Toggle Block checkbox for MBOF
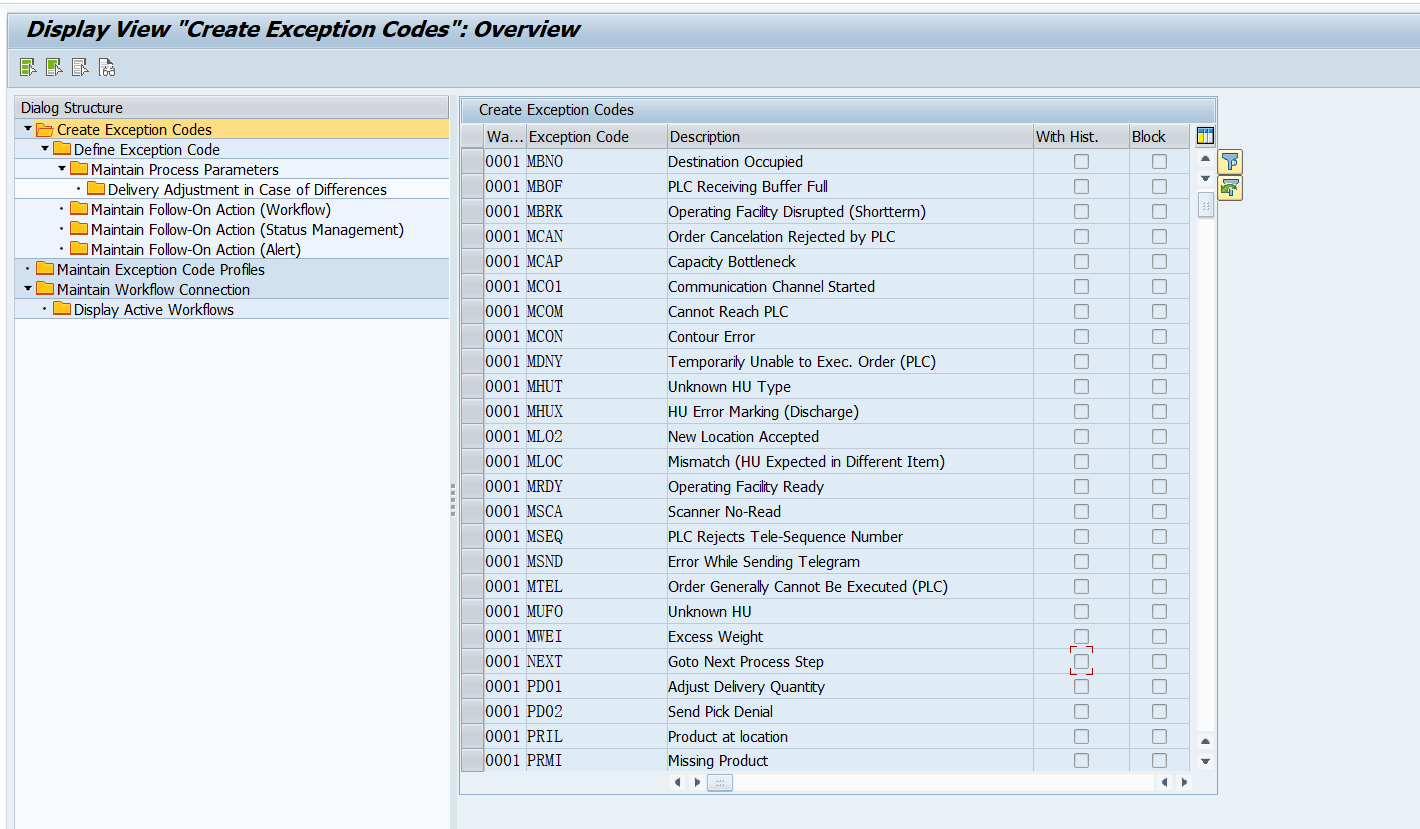 coord(1159,187)
